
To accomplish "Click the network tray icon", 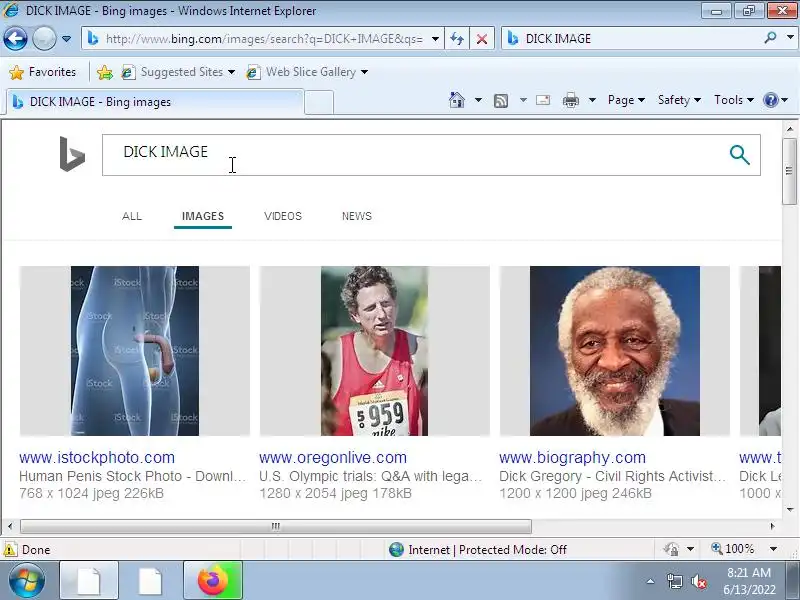I will coord(675,581).
